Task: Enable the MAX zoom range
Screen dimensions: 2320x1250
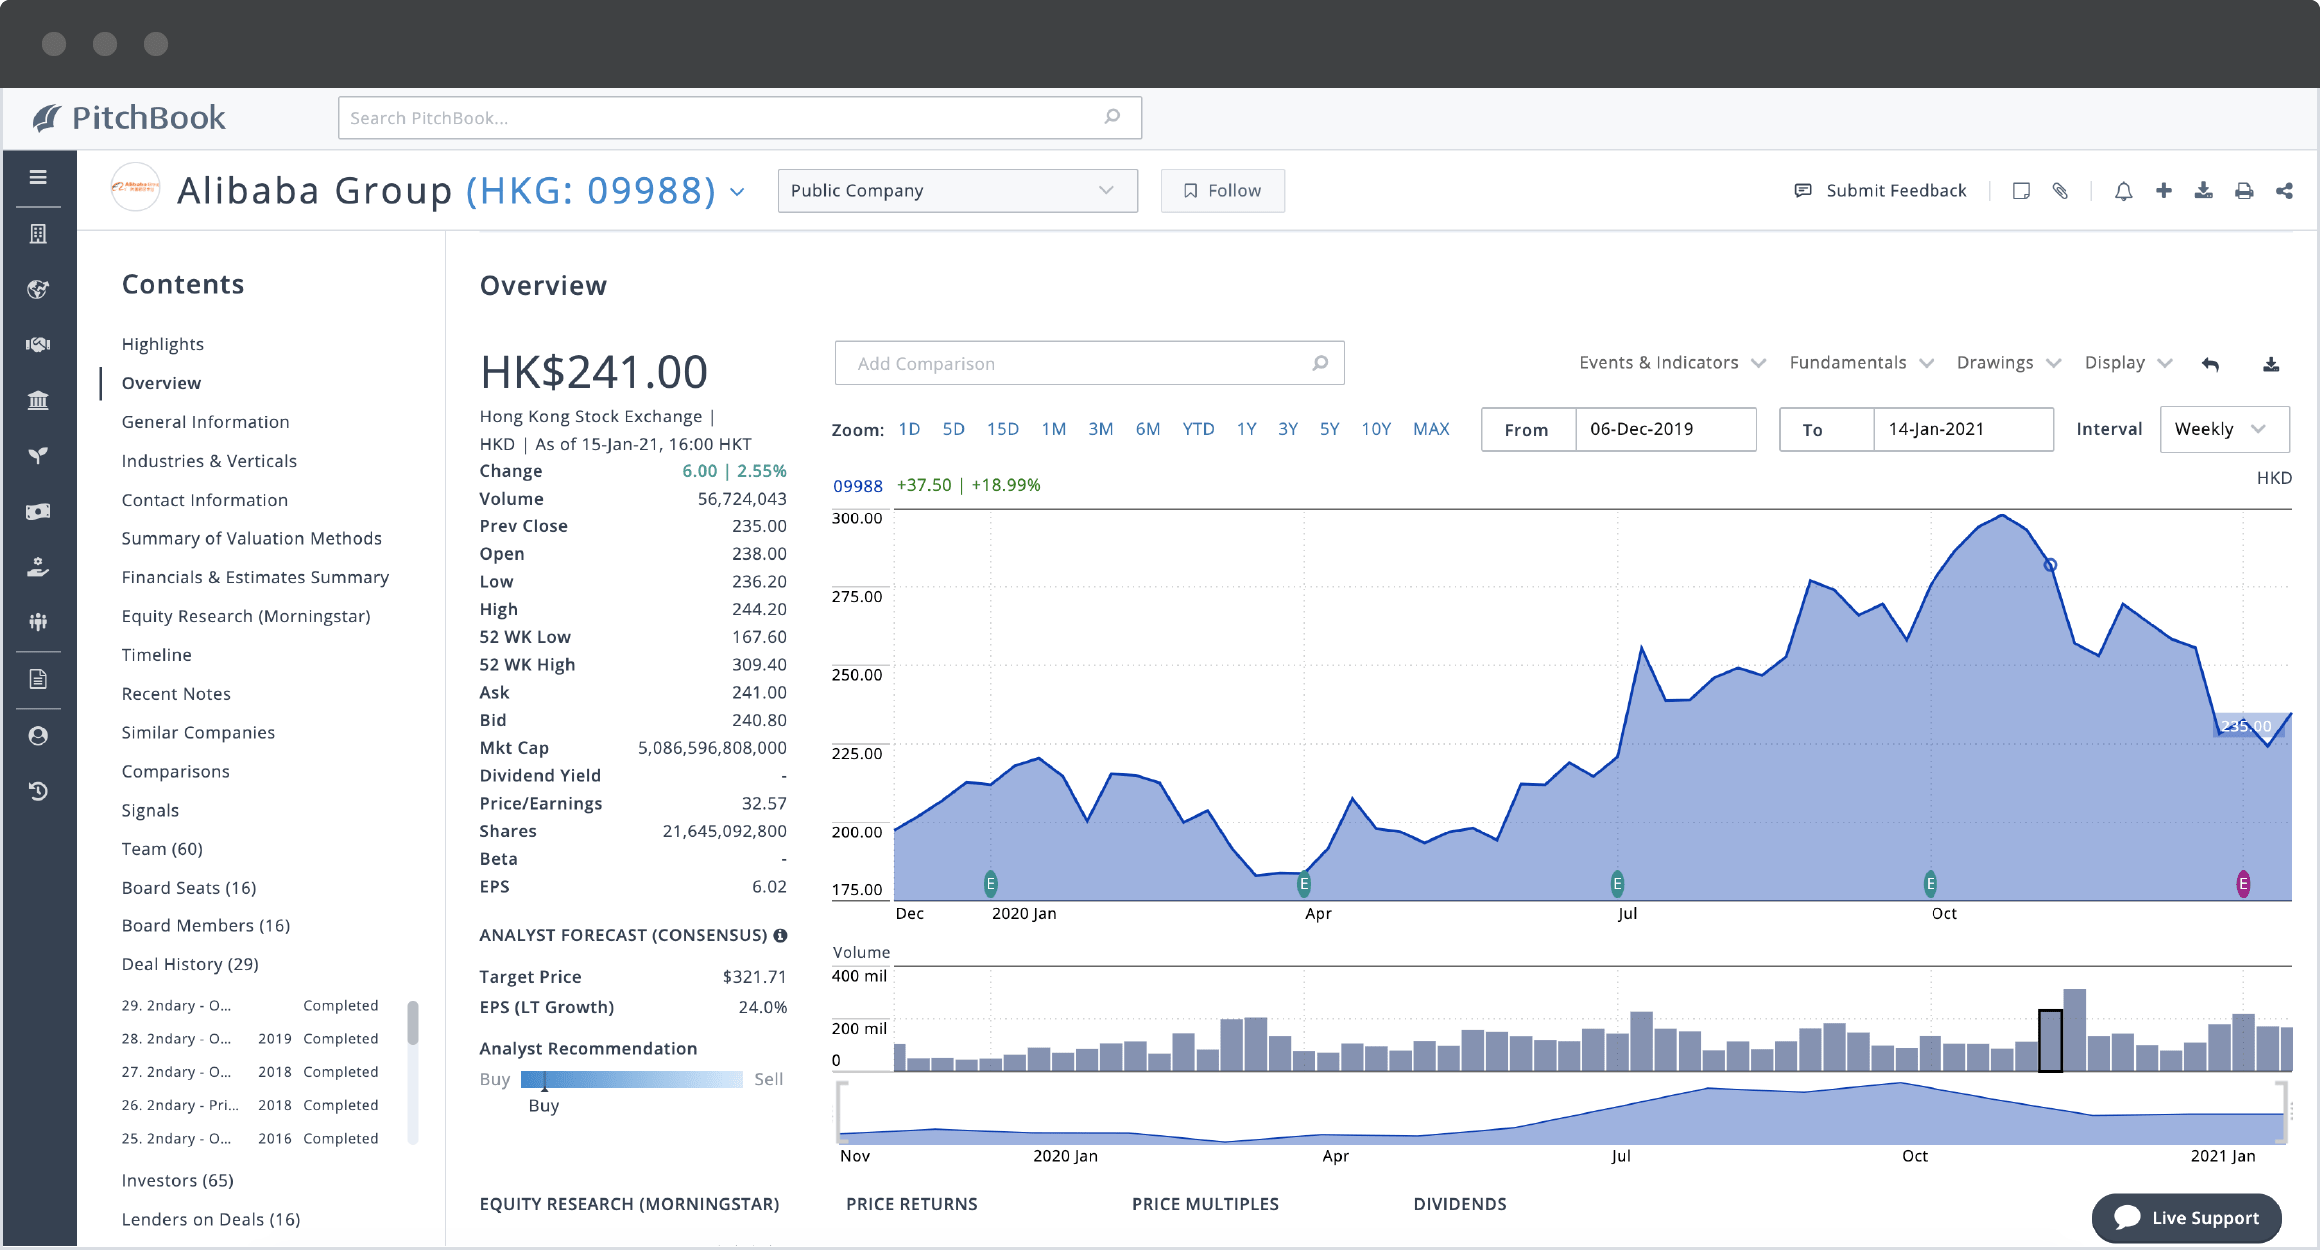Action: (x=1431, y=428)
